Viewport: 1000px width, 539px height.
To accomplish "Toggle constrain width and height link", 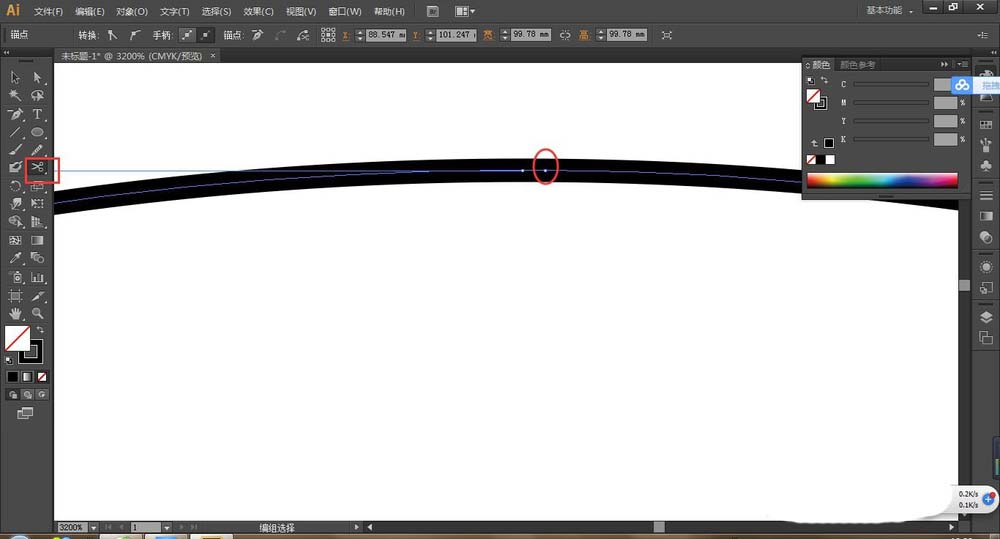I will 565,35.
